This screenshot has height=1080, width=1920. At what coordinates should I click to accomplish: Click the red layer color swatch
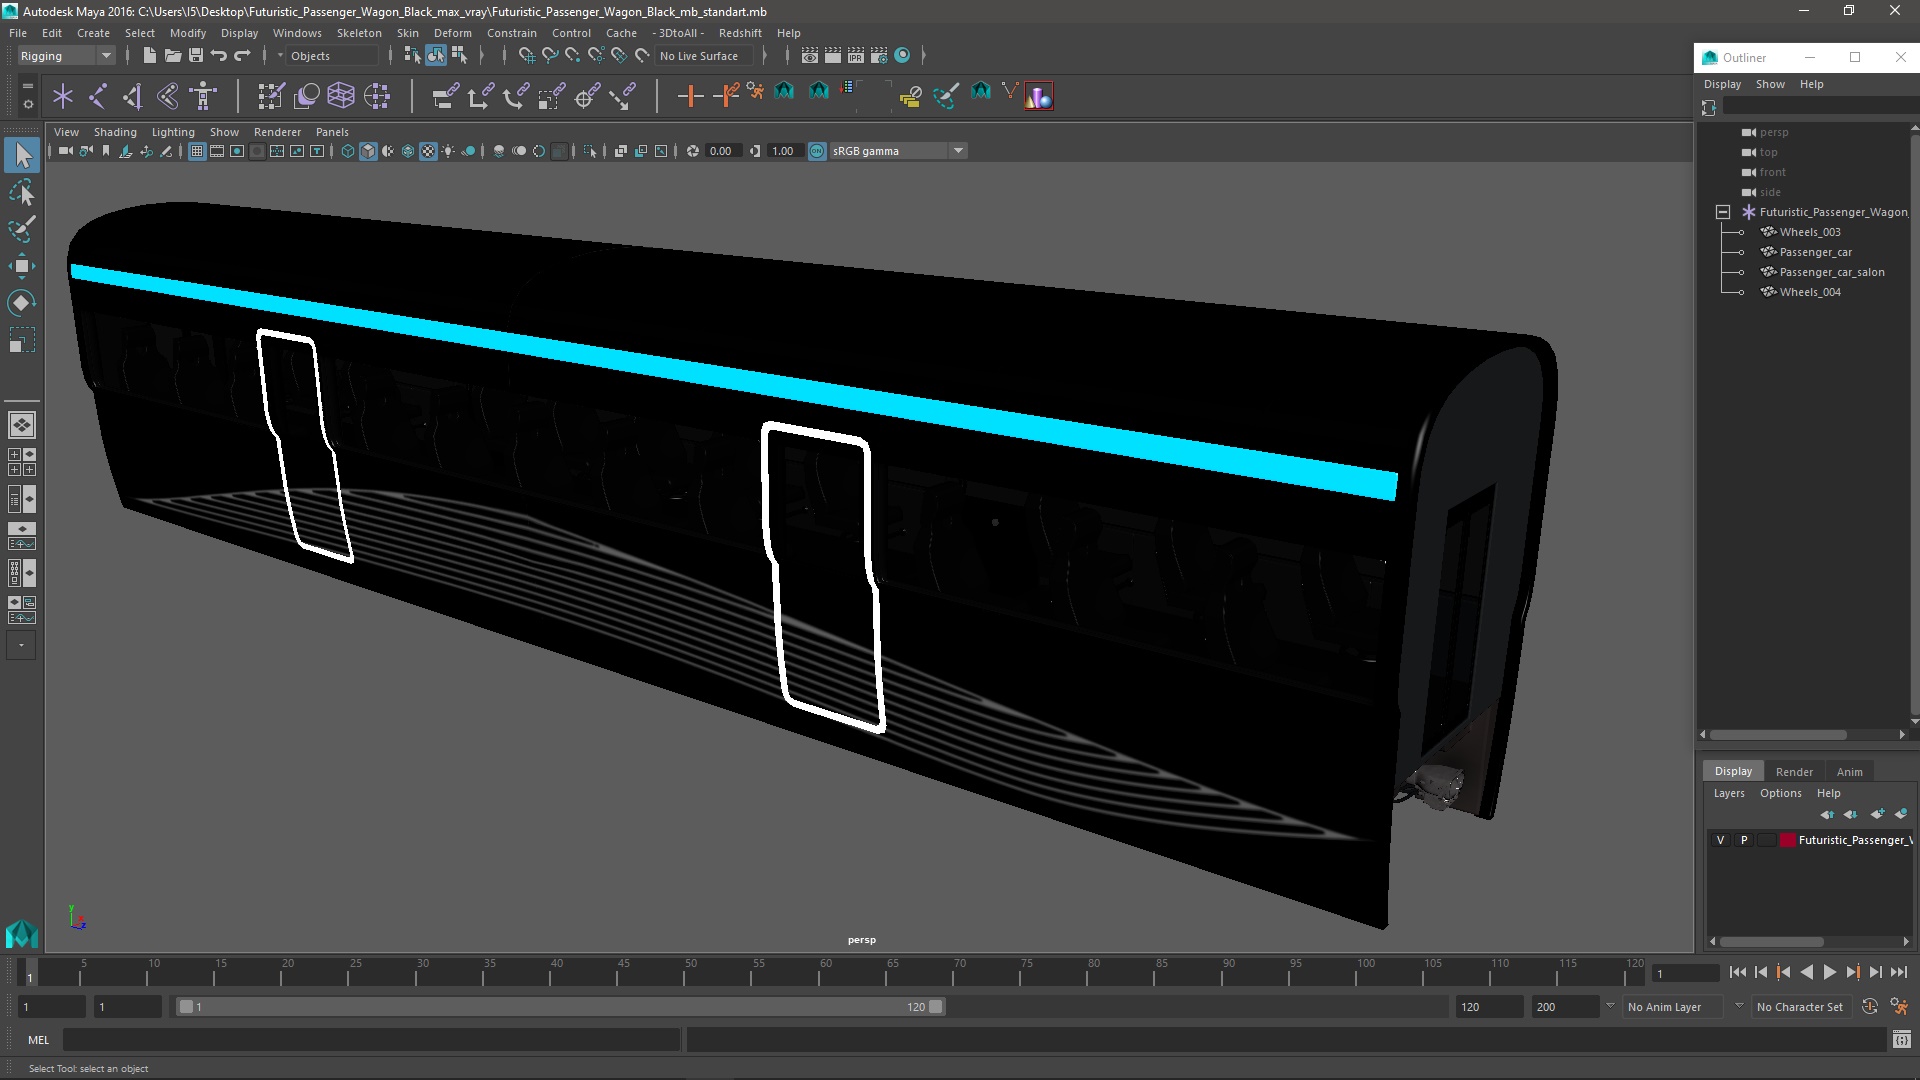(x=1787, y=840)
